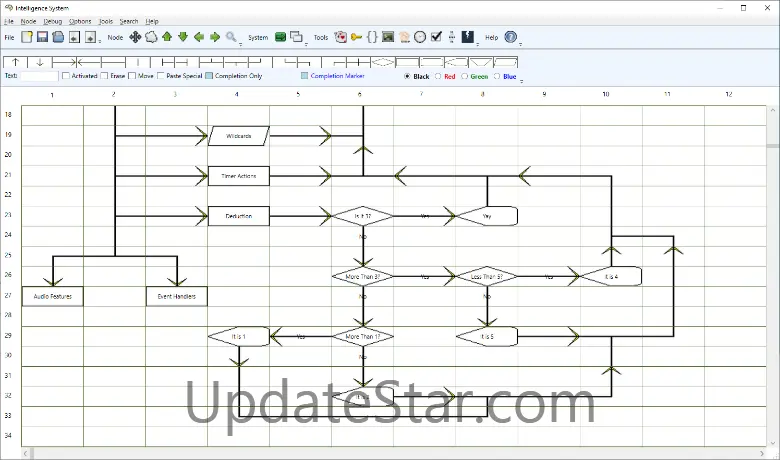The width and height of the screenshot is (780, 460).
Task: Click the green right arrow icon
Action: point(215,37)
